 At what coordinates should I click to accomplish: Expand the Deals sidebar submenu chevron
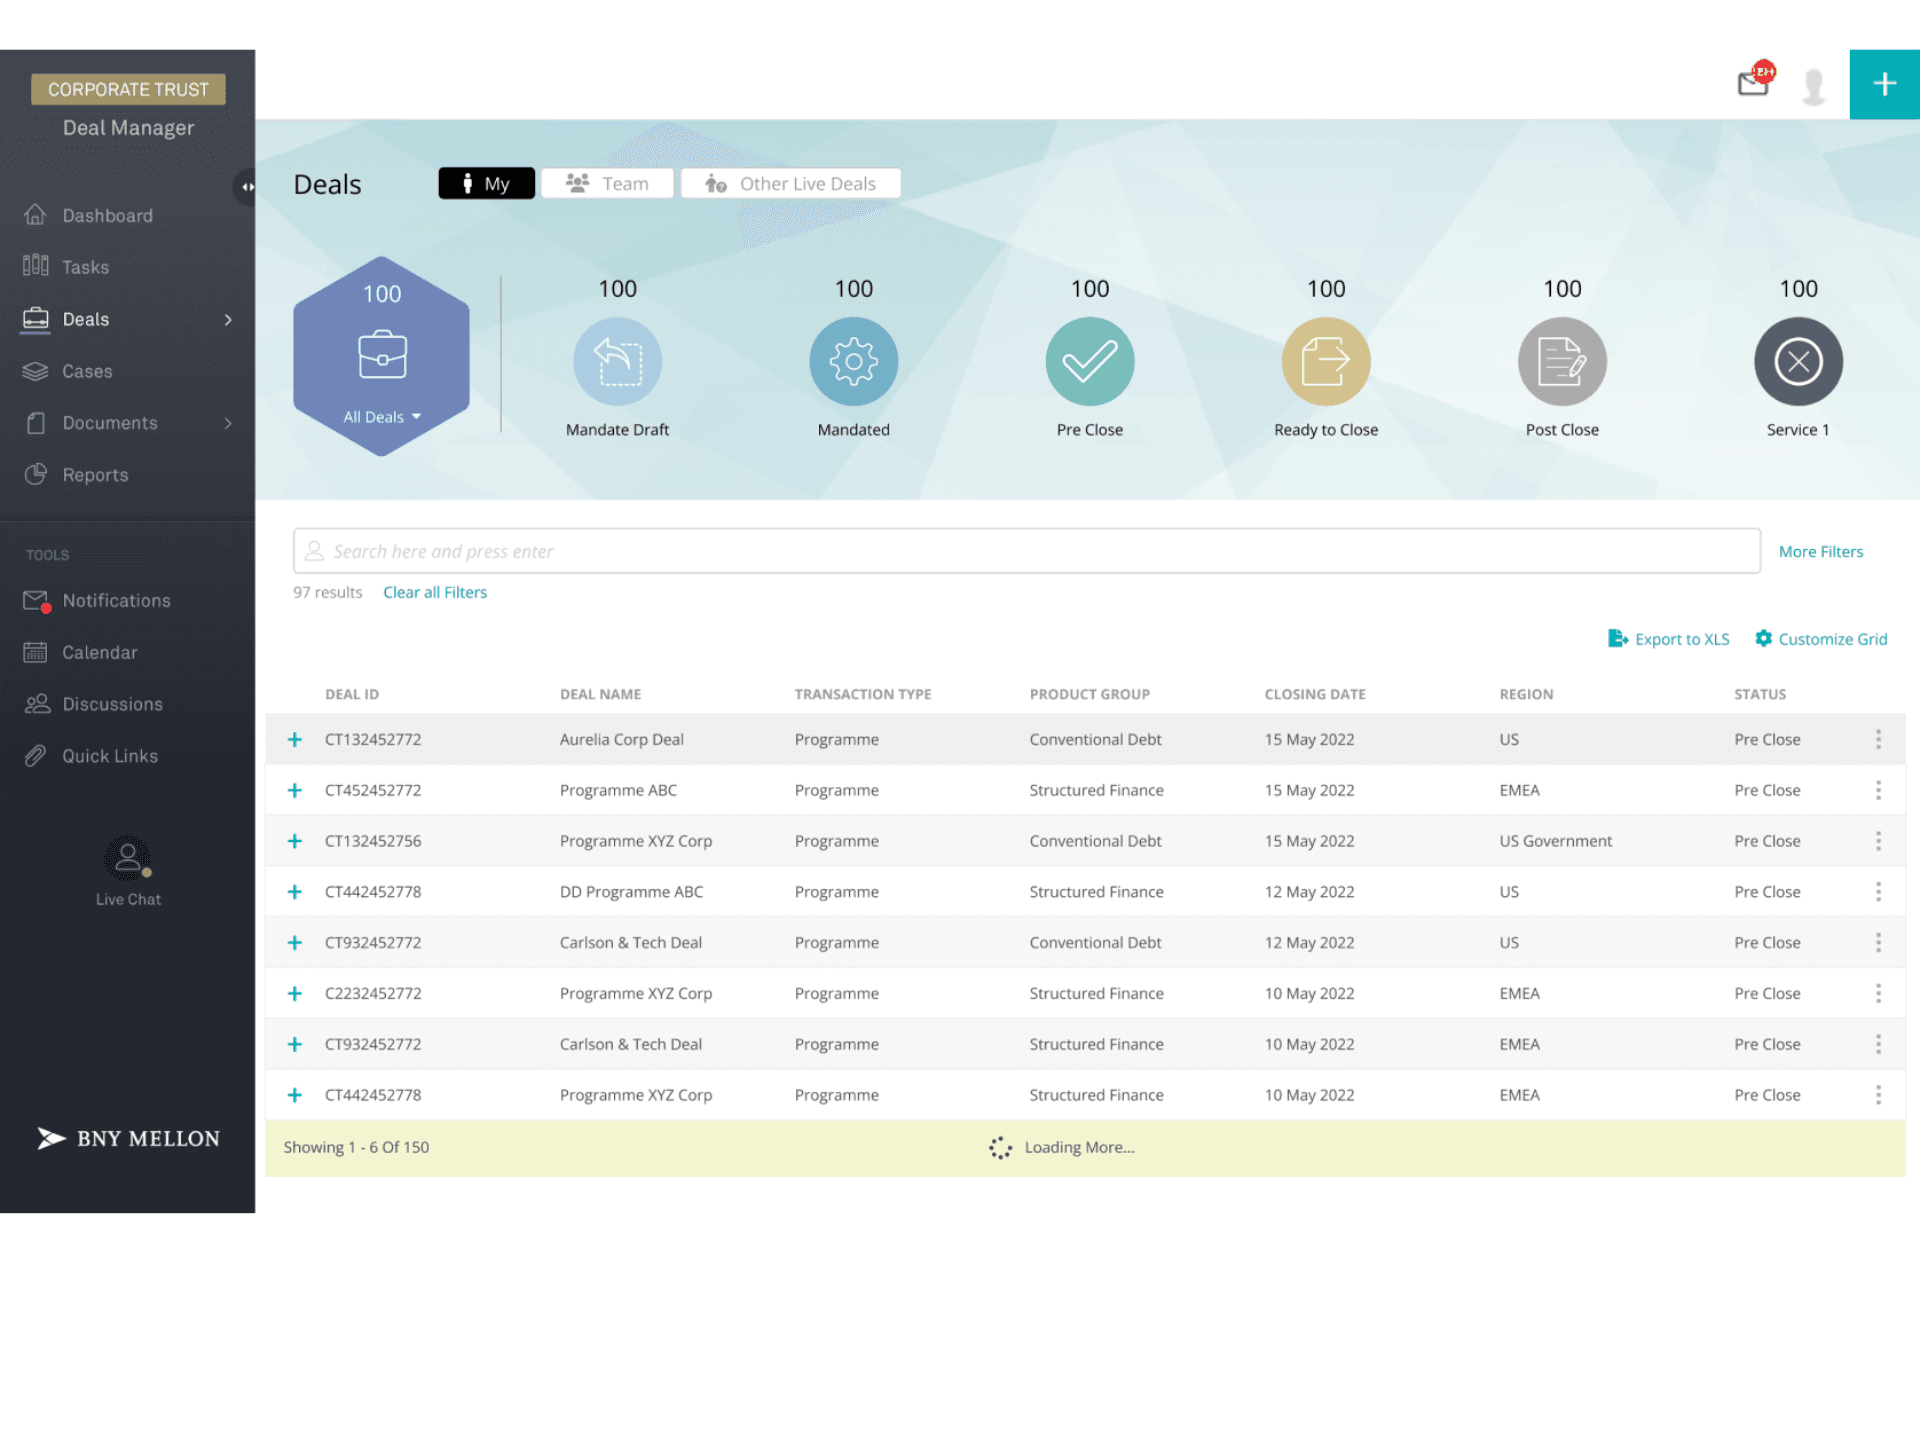pyautogui.click(x=228, y=320)
